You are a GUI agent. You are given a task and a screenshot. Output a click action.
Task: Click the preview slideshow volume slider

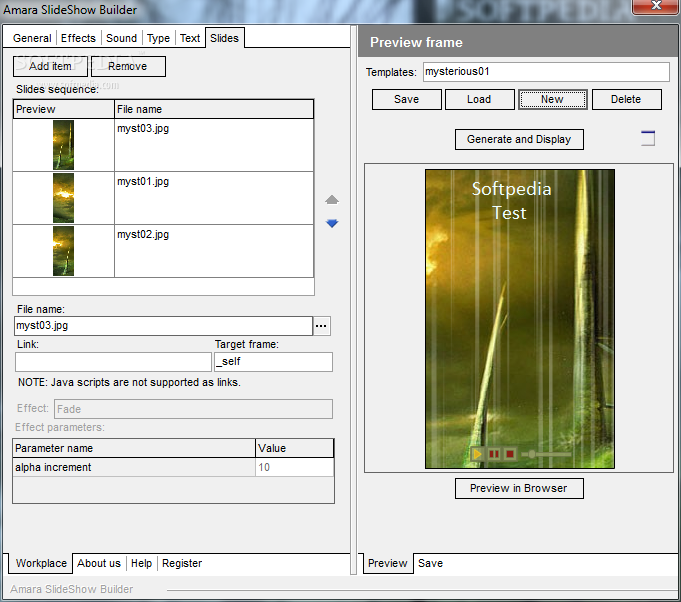(546, 454)
